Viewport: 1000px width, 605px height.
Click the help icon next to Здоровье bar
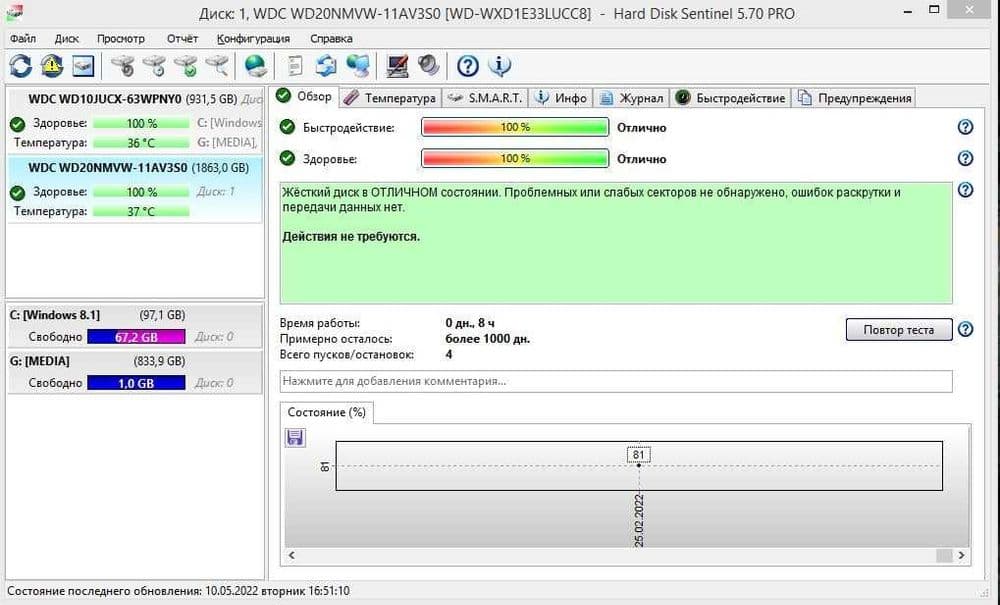tap(966, 158)
